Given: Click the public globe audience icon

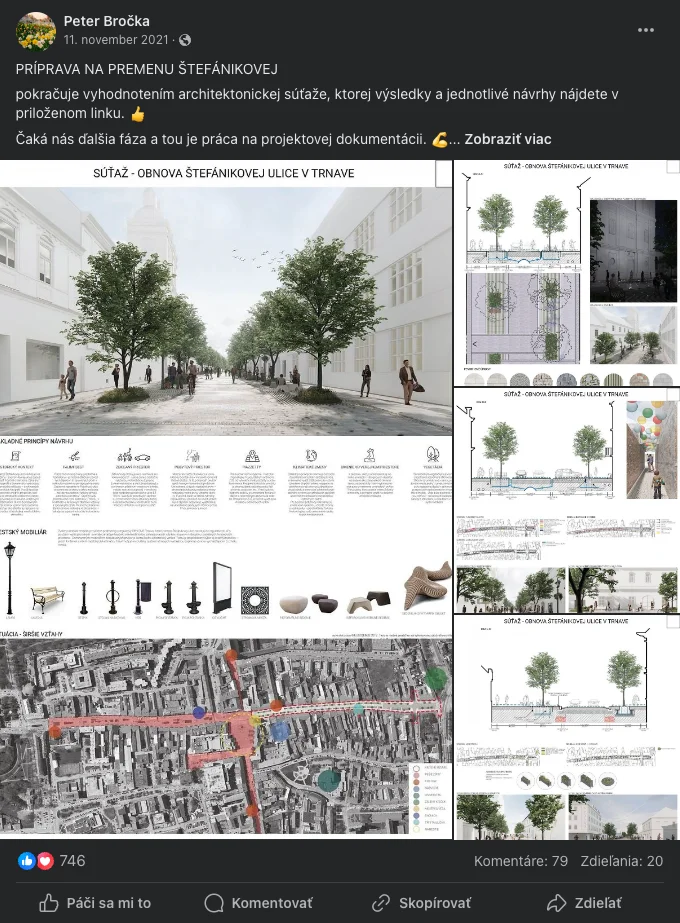Looking at the screenshot, I should 184,40.
